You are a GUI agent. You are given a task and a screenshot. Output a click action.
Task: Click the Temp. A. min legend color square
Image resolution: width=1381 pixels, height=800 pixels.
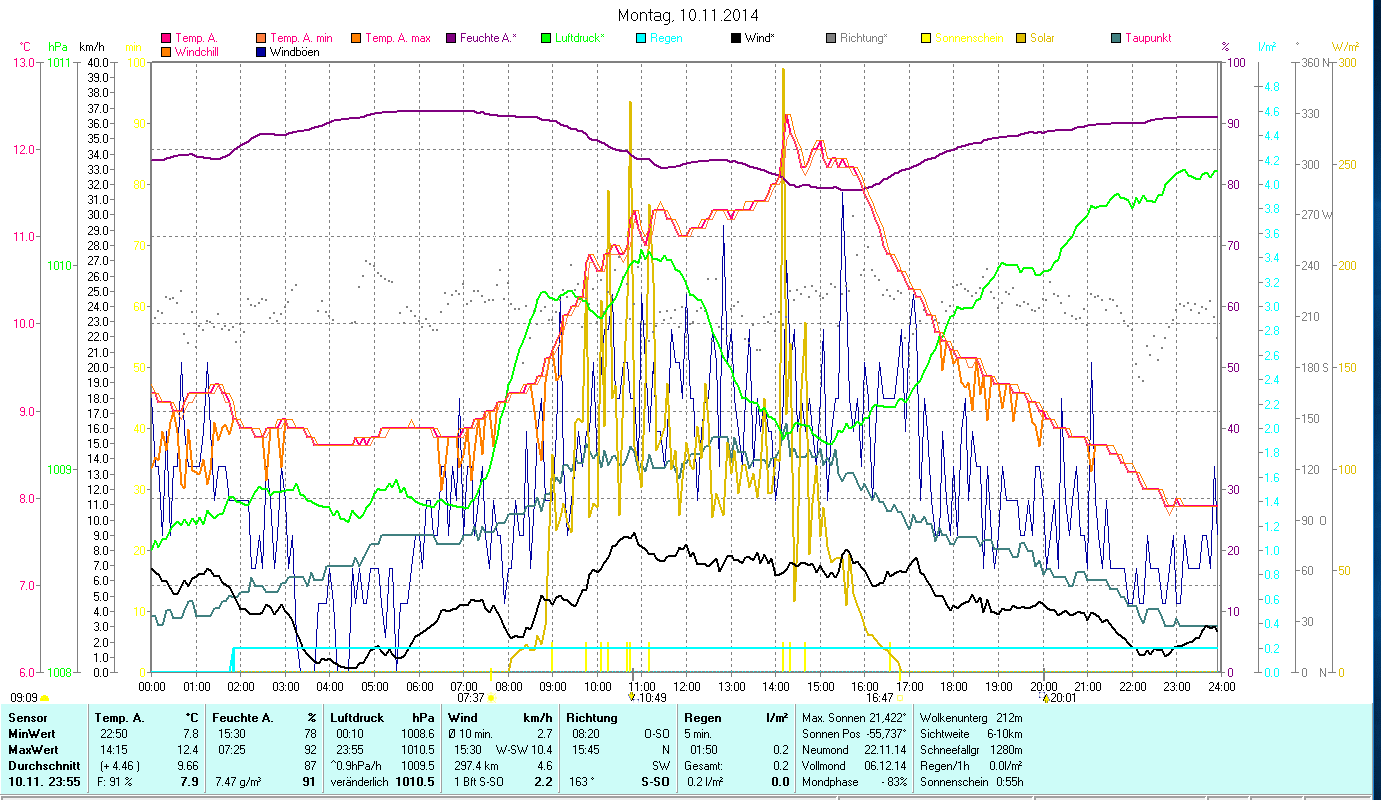pyautogui.click(x=261, y=39)
